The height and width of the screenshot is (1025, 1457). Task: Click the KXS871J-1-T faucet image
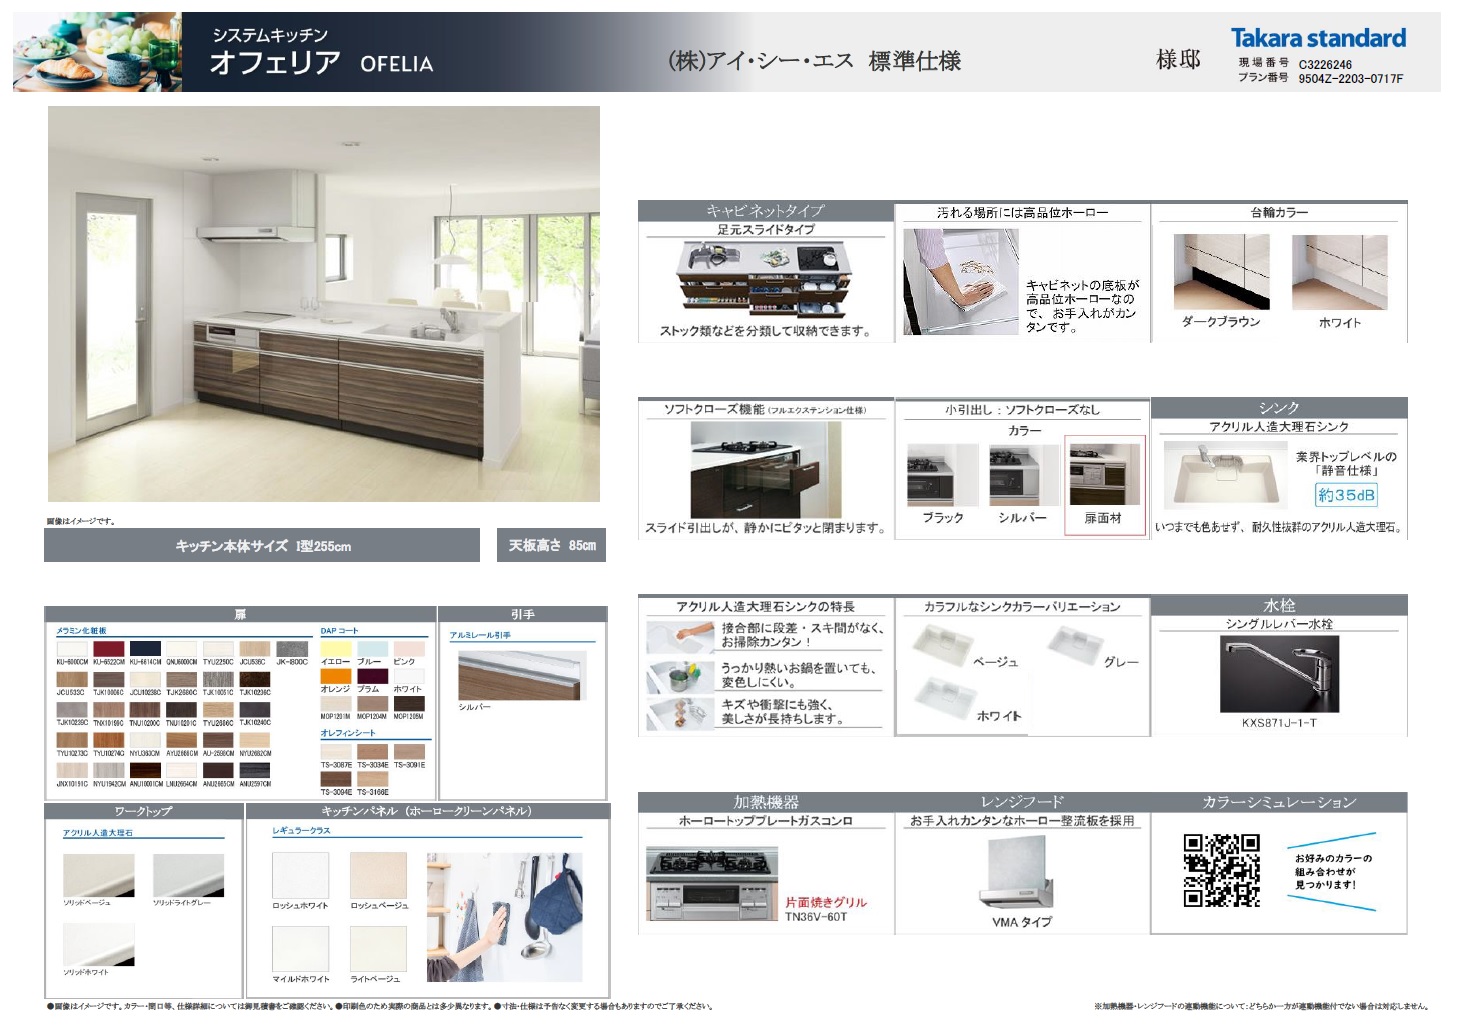point(1279,674)
